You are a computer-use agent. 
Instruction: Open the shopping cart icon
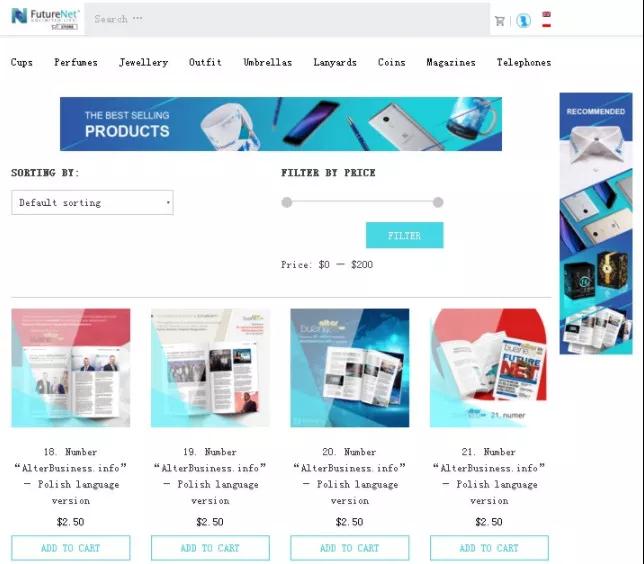(x=499, y=21)
